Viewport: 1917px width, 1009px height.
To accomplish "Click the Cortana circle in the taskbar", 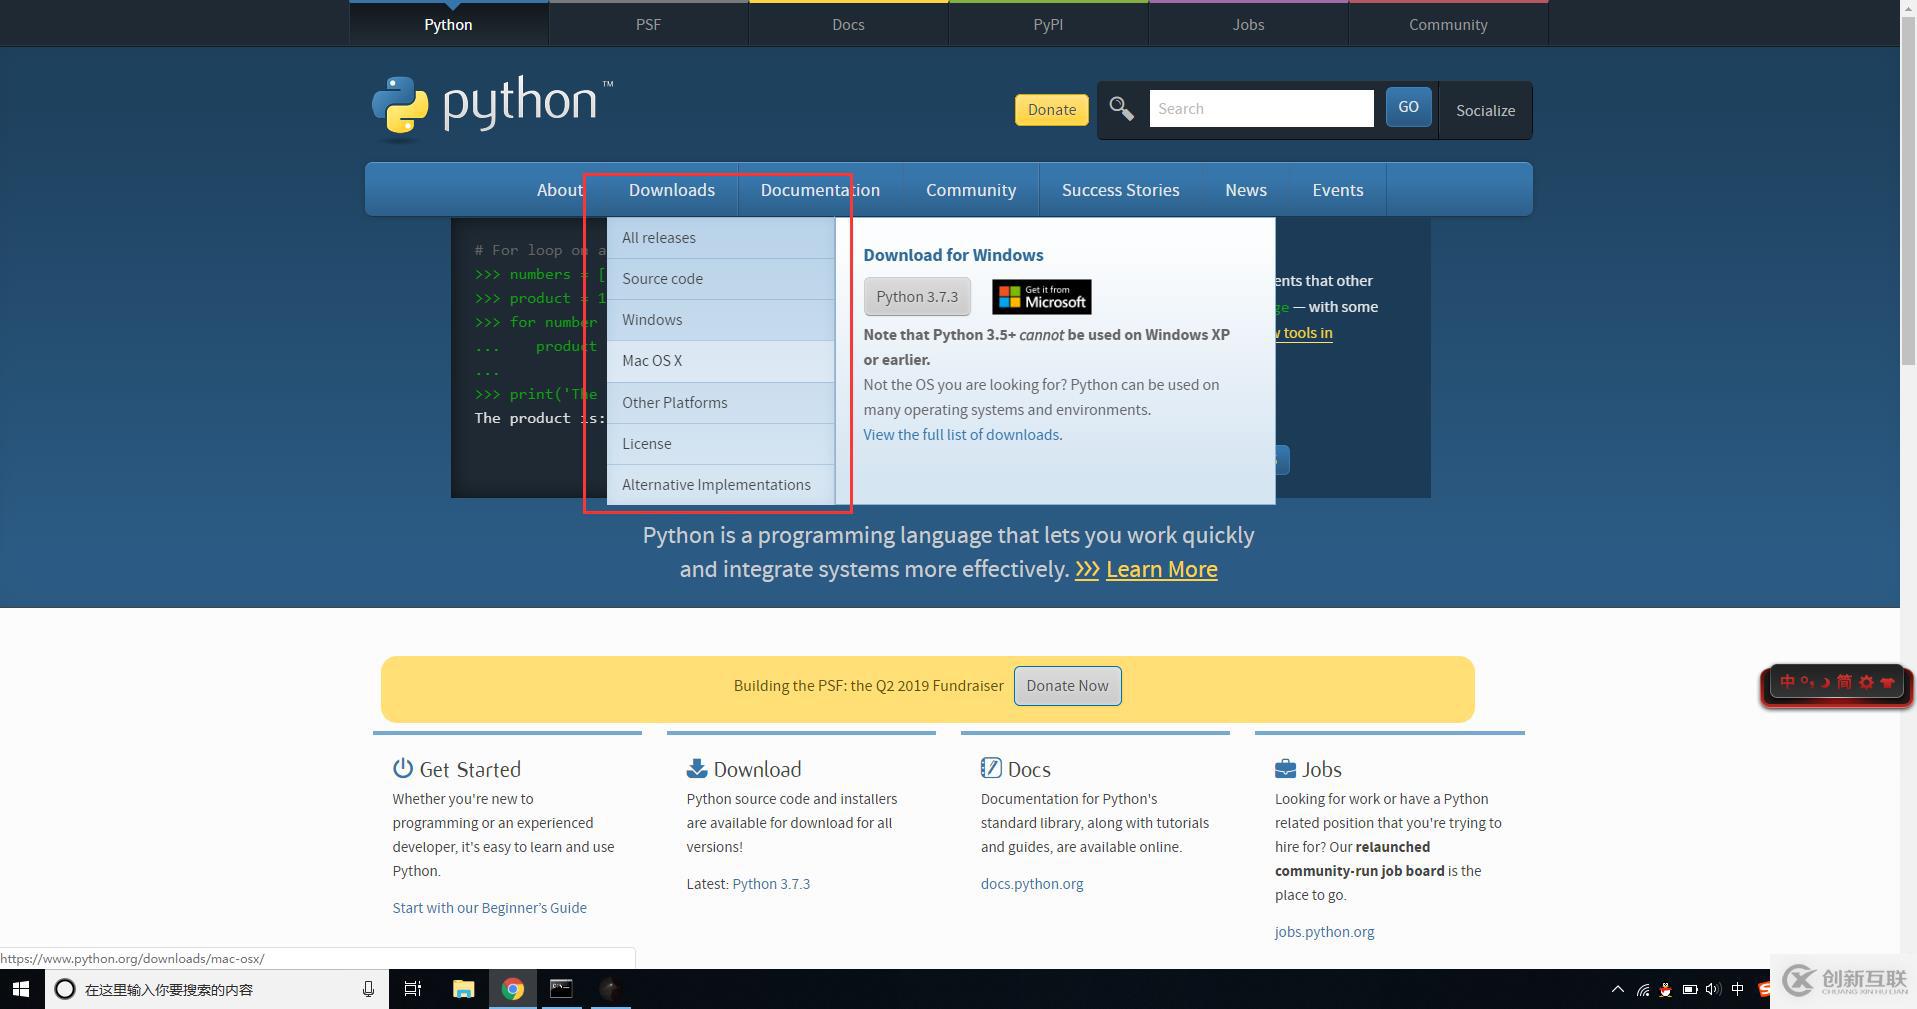I will pos(65,989).
